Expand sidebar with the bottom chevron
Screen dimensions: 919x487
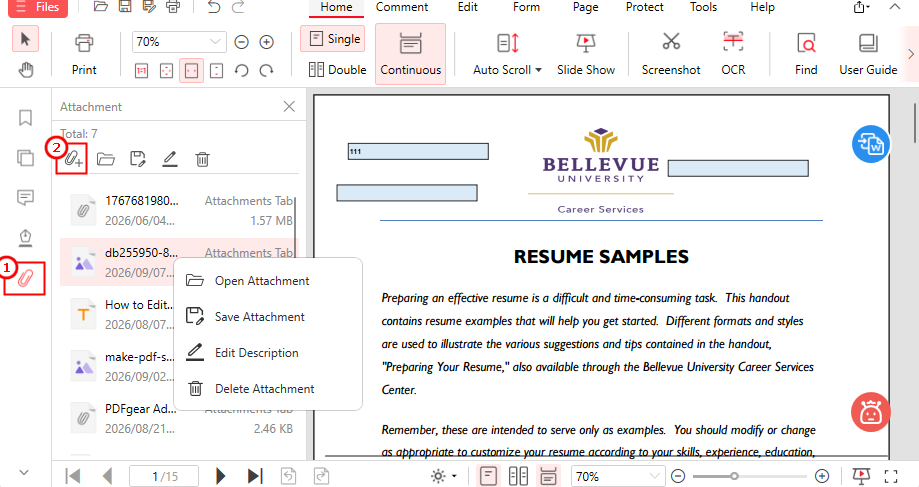click(25, 472)
